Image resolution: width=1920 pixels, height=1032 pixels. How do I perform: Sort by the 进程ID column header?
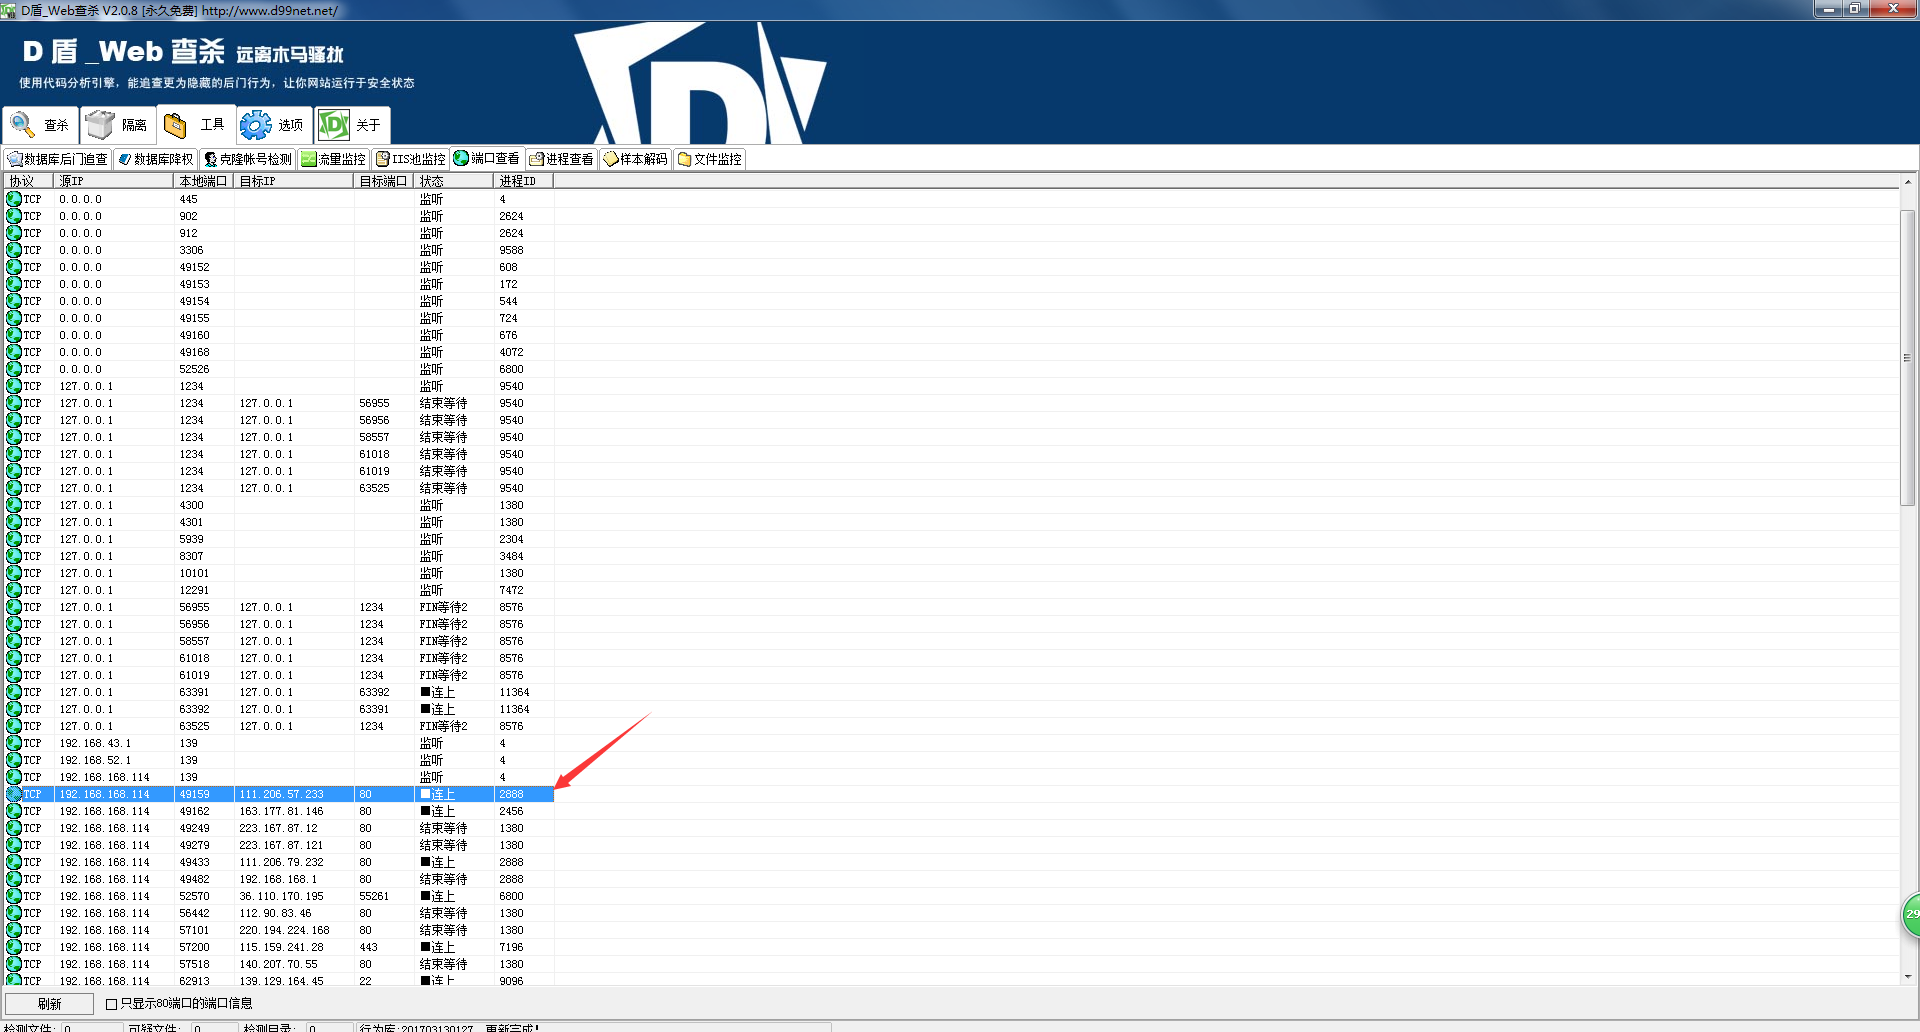524,181
